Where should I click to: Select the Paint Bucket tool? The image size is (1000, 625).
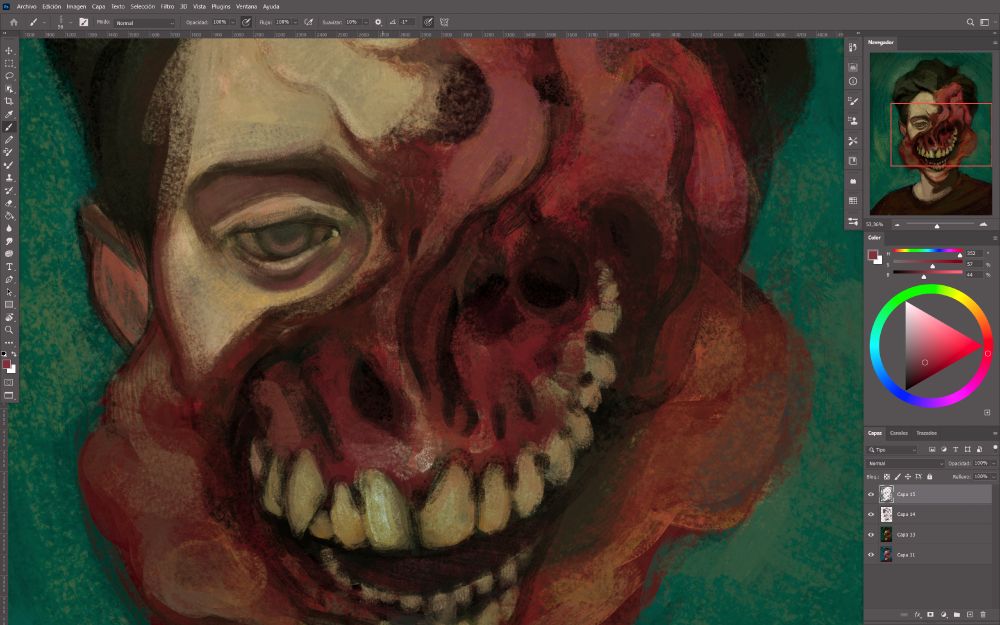[9, 216]
